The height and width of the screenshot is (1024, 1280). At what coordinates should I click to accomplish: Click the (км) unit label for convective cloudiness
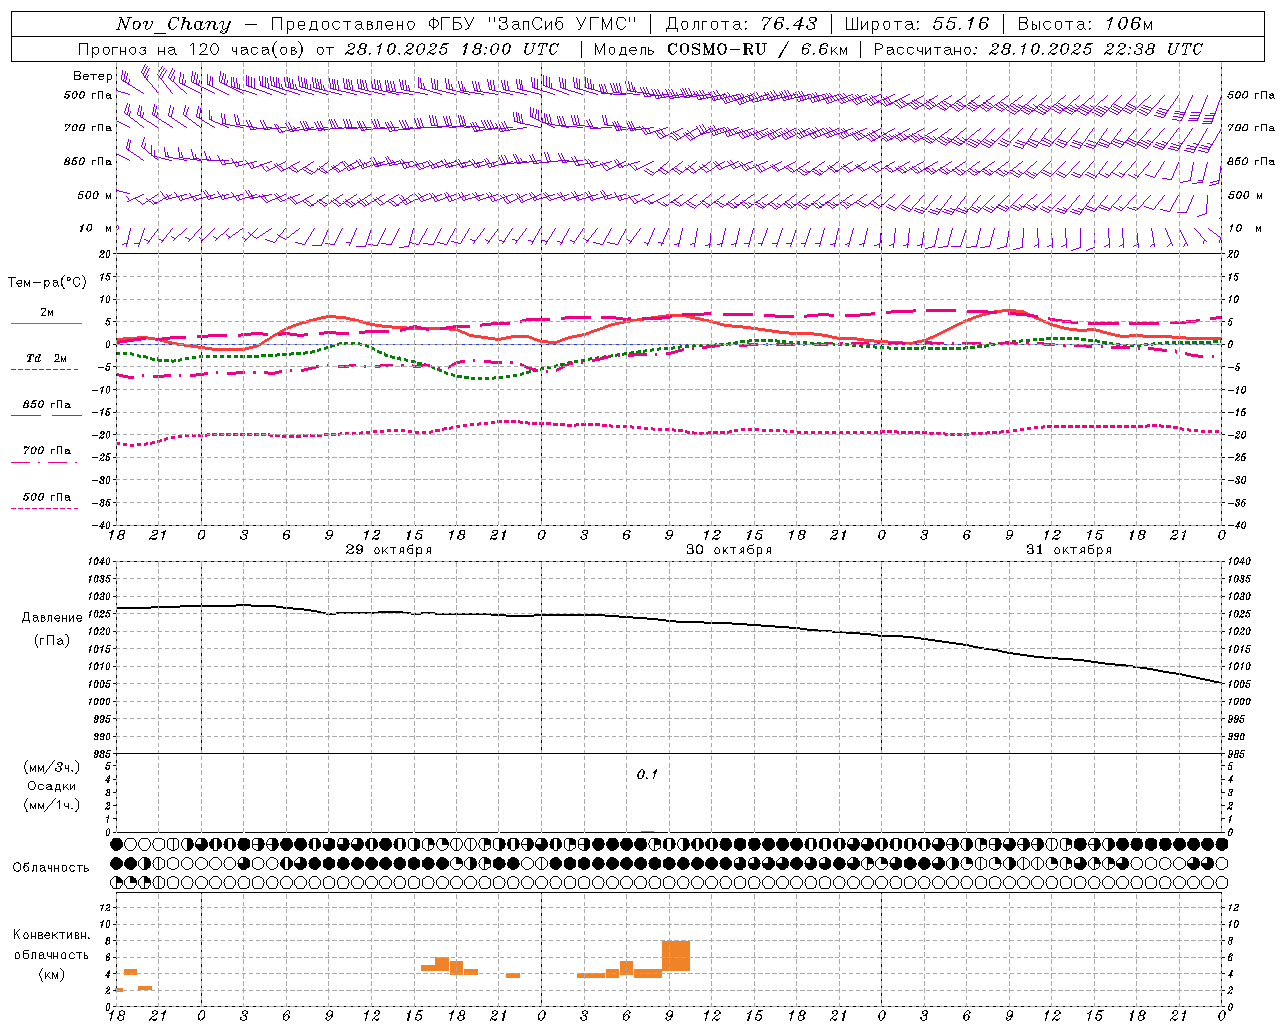(x=51, y=974)
